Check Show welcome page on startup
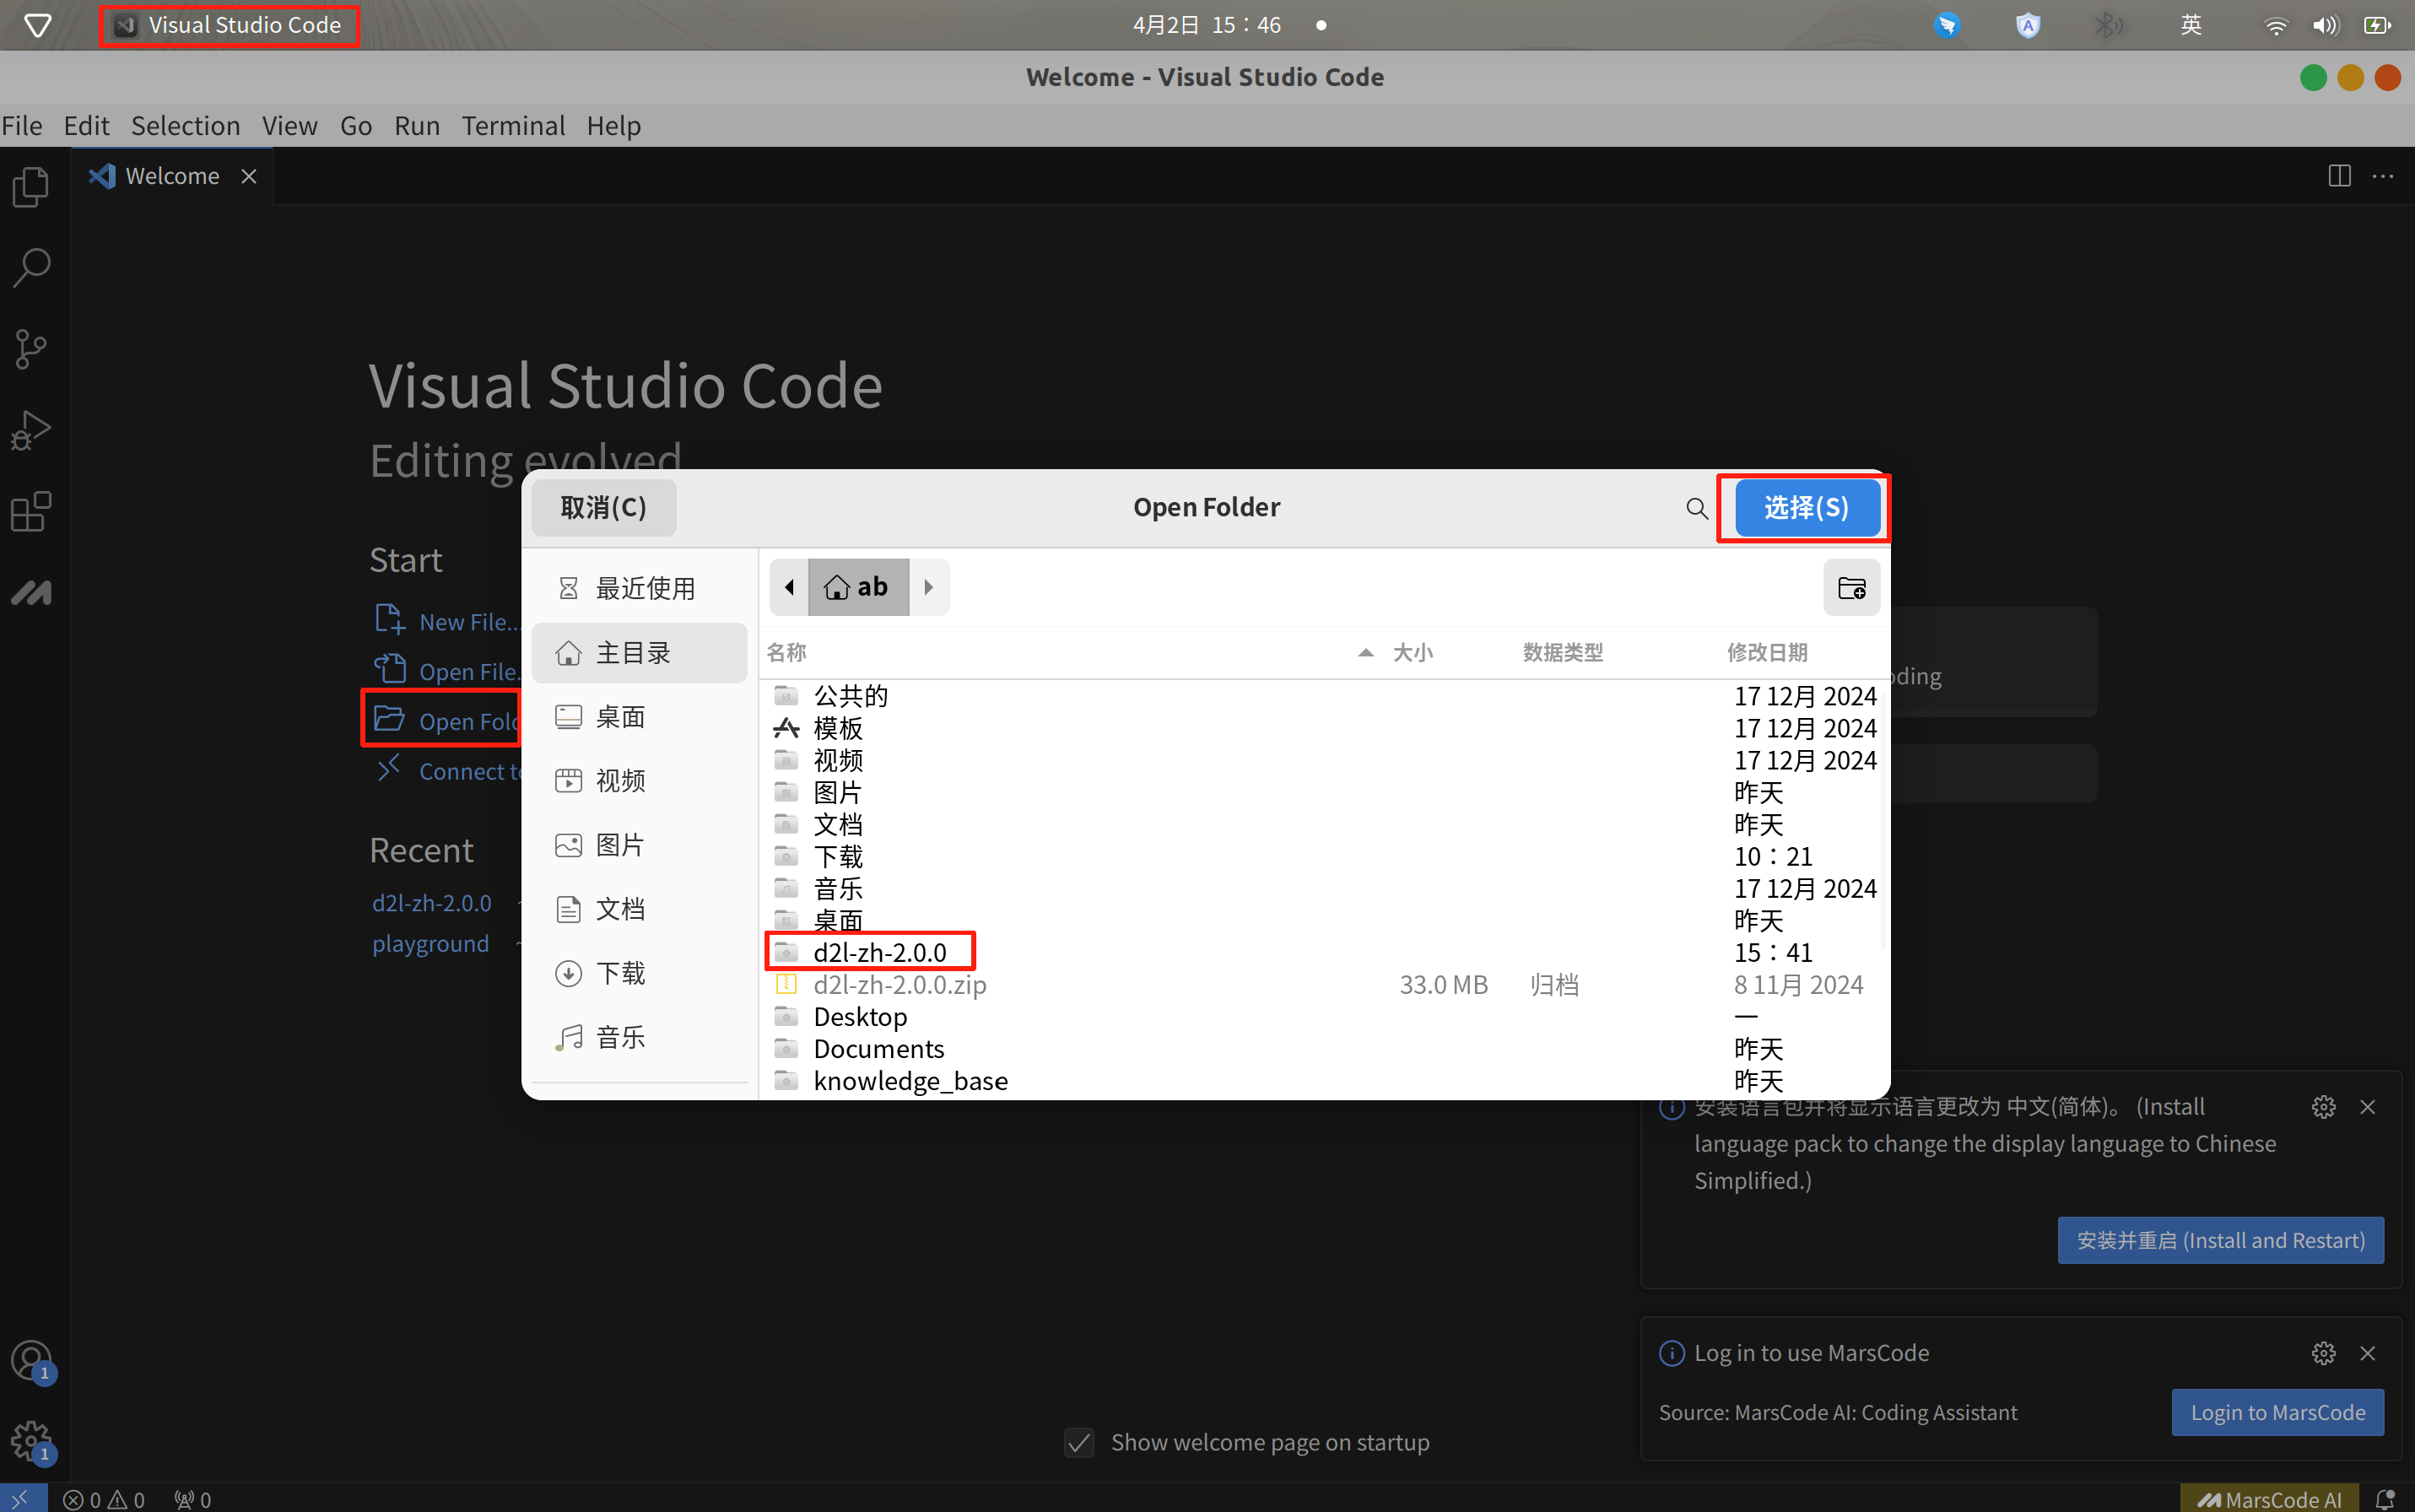This screenshot has width=2415, height=1512. tap(1078, 1442)
